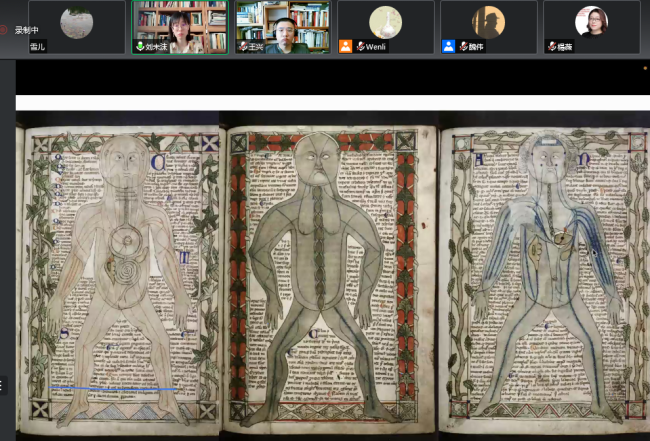Click the 录制中 recording status label
Image resolution: width=650 pixels, height=441 pixels.
pyautogui.click(x=27, y=30)
